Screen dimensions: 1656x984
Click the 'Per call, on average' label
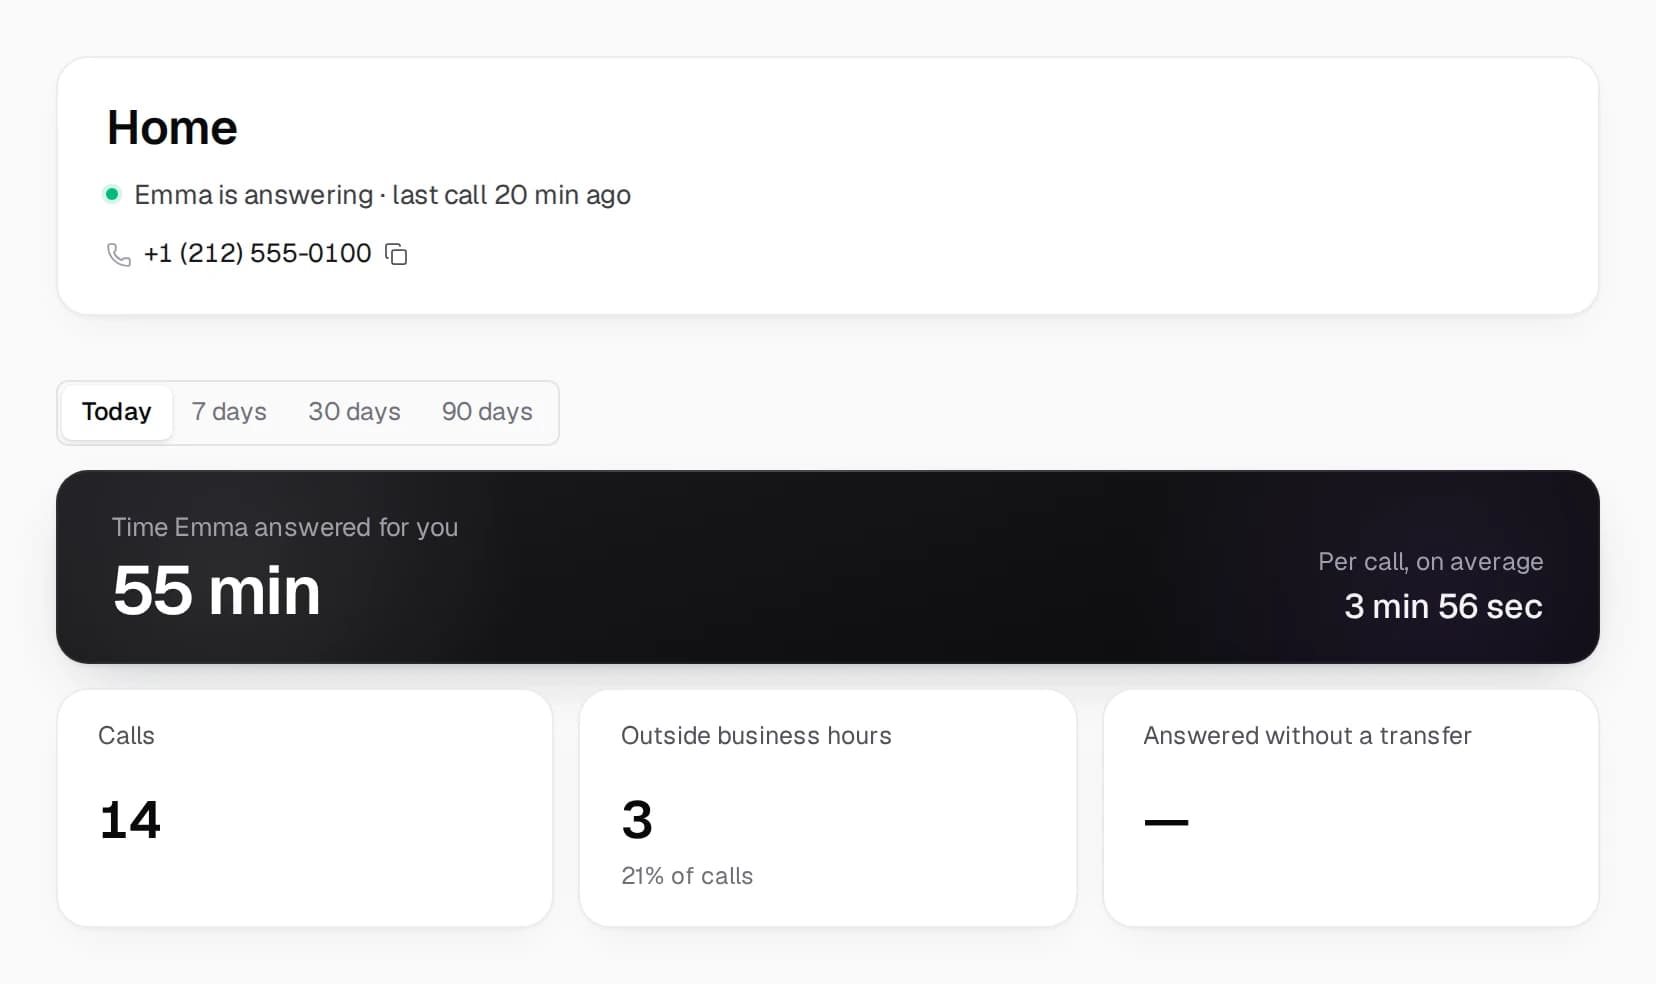[1430, 562]
